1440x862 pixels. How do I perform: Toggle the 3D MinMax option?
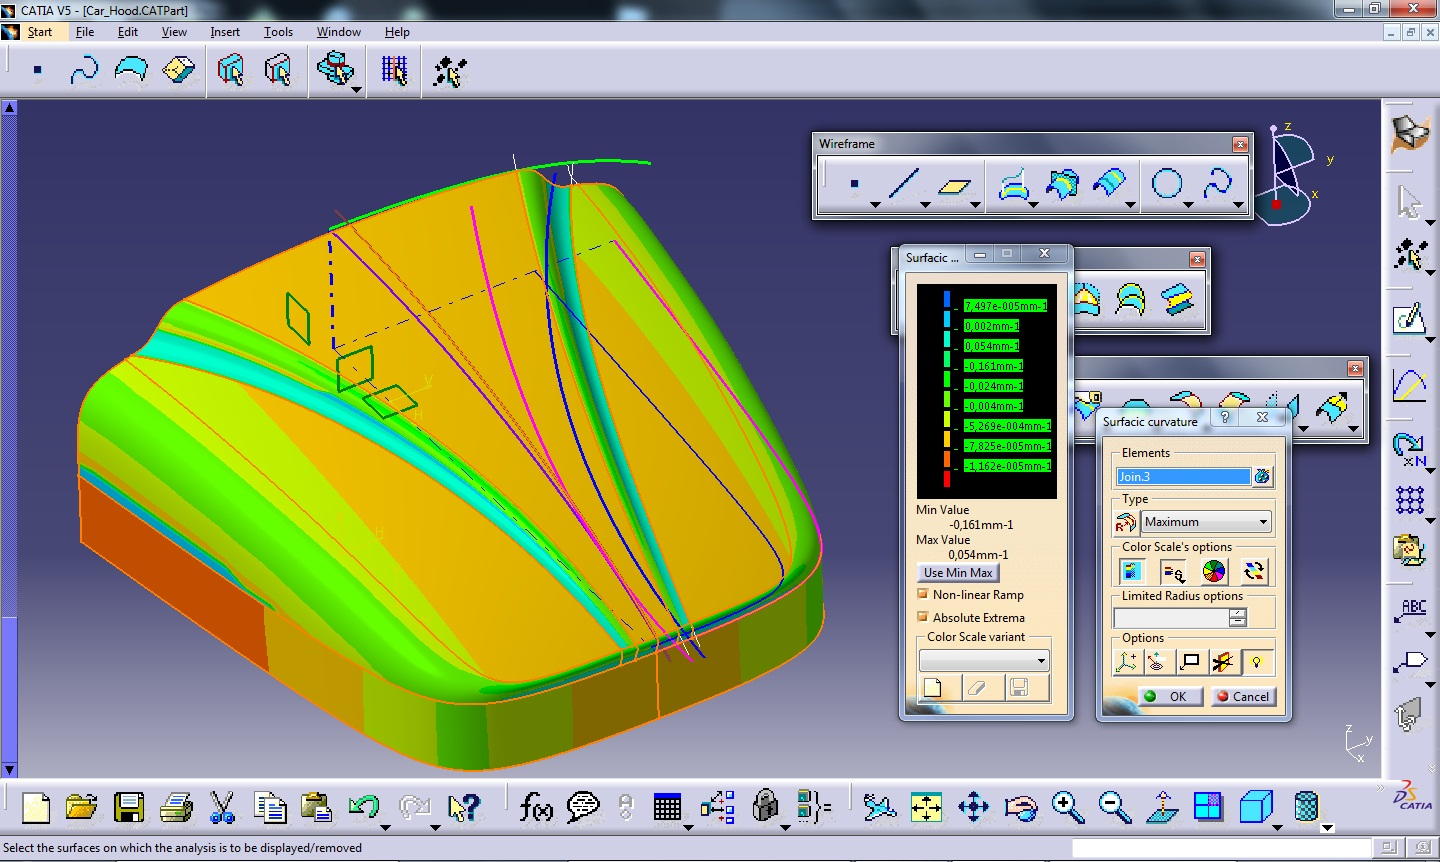click(1189, 662)
